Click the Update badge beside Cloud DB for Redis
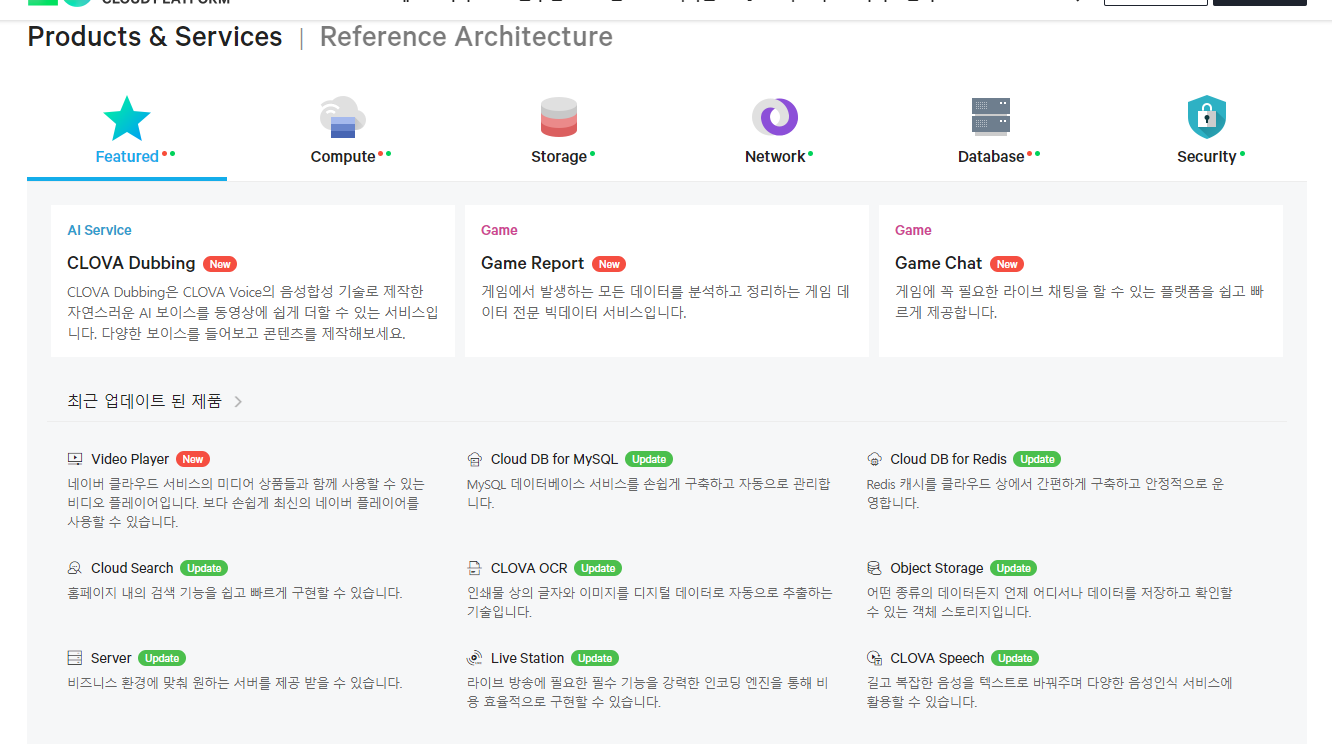The image size is (1332, 755). pos(1037,459)
